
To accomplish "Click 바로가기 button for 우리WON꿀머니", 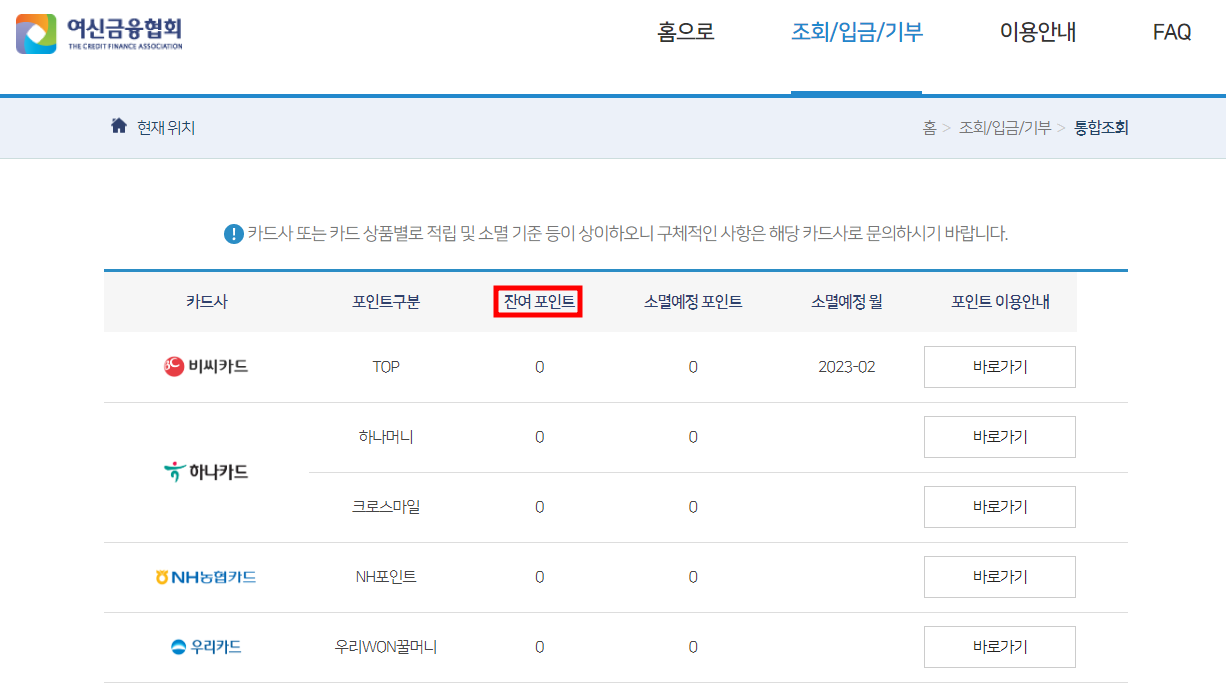I will coord(1000,647).
